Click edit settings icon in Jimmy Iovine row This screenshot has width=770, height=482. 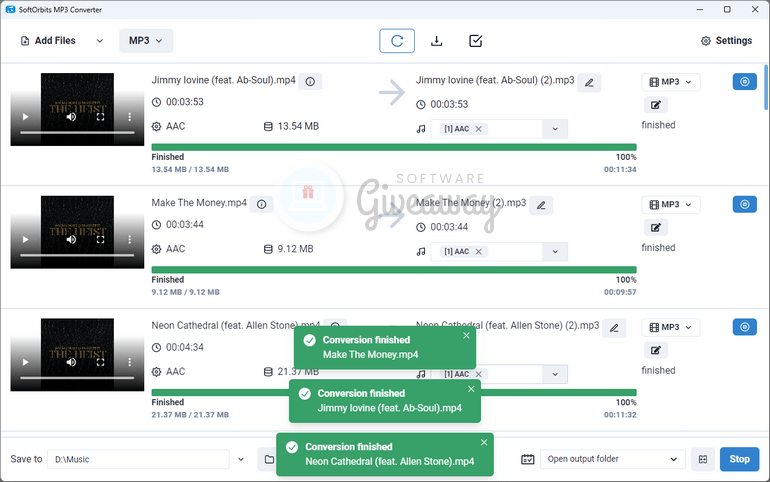656,105
